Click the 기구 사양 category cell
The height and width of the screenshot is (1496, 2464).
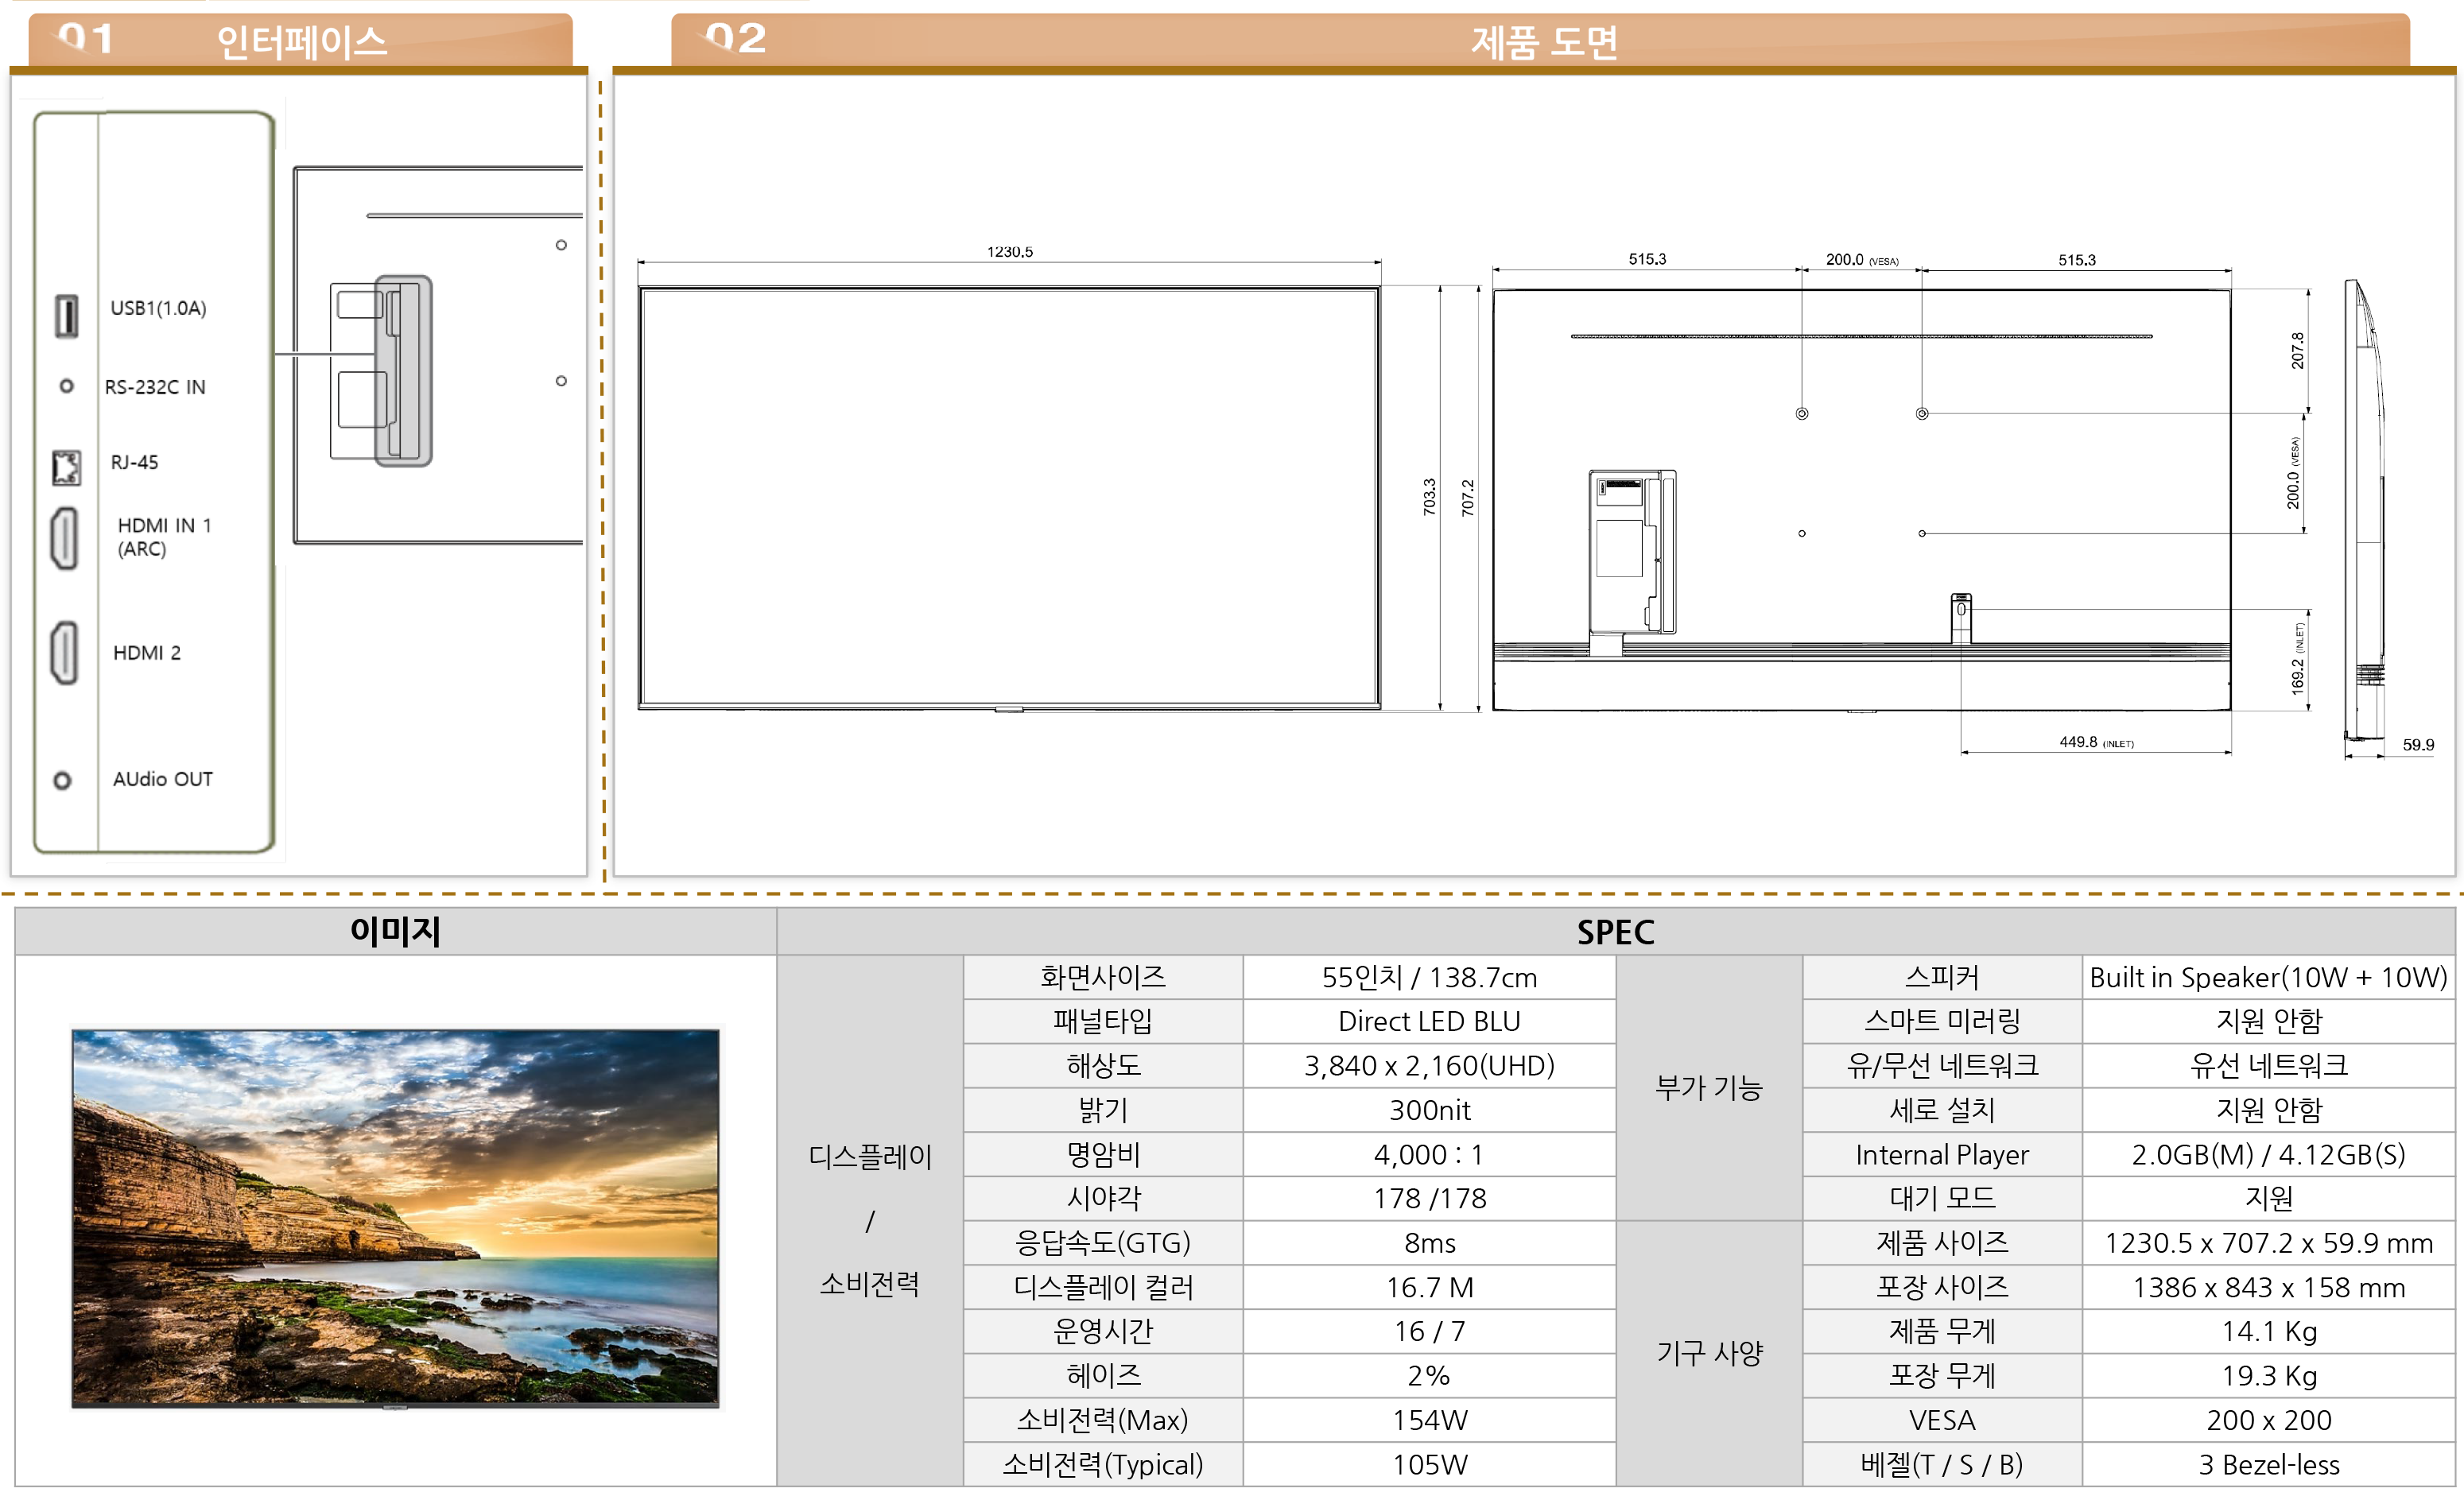1708,1353
